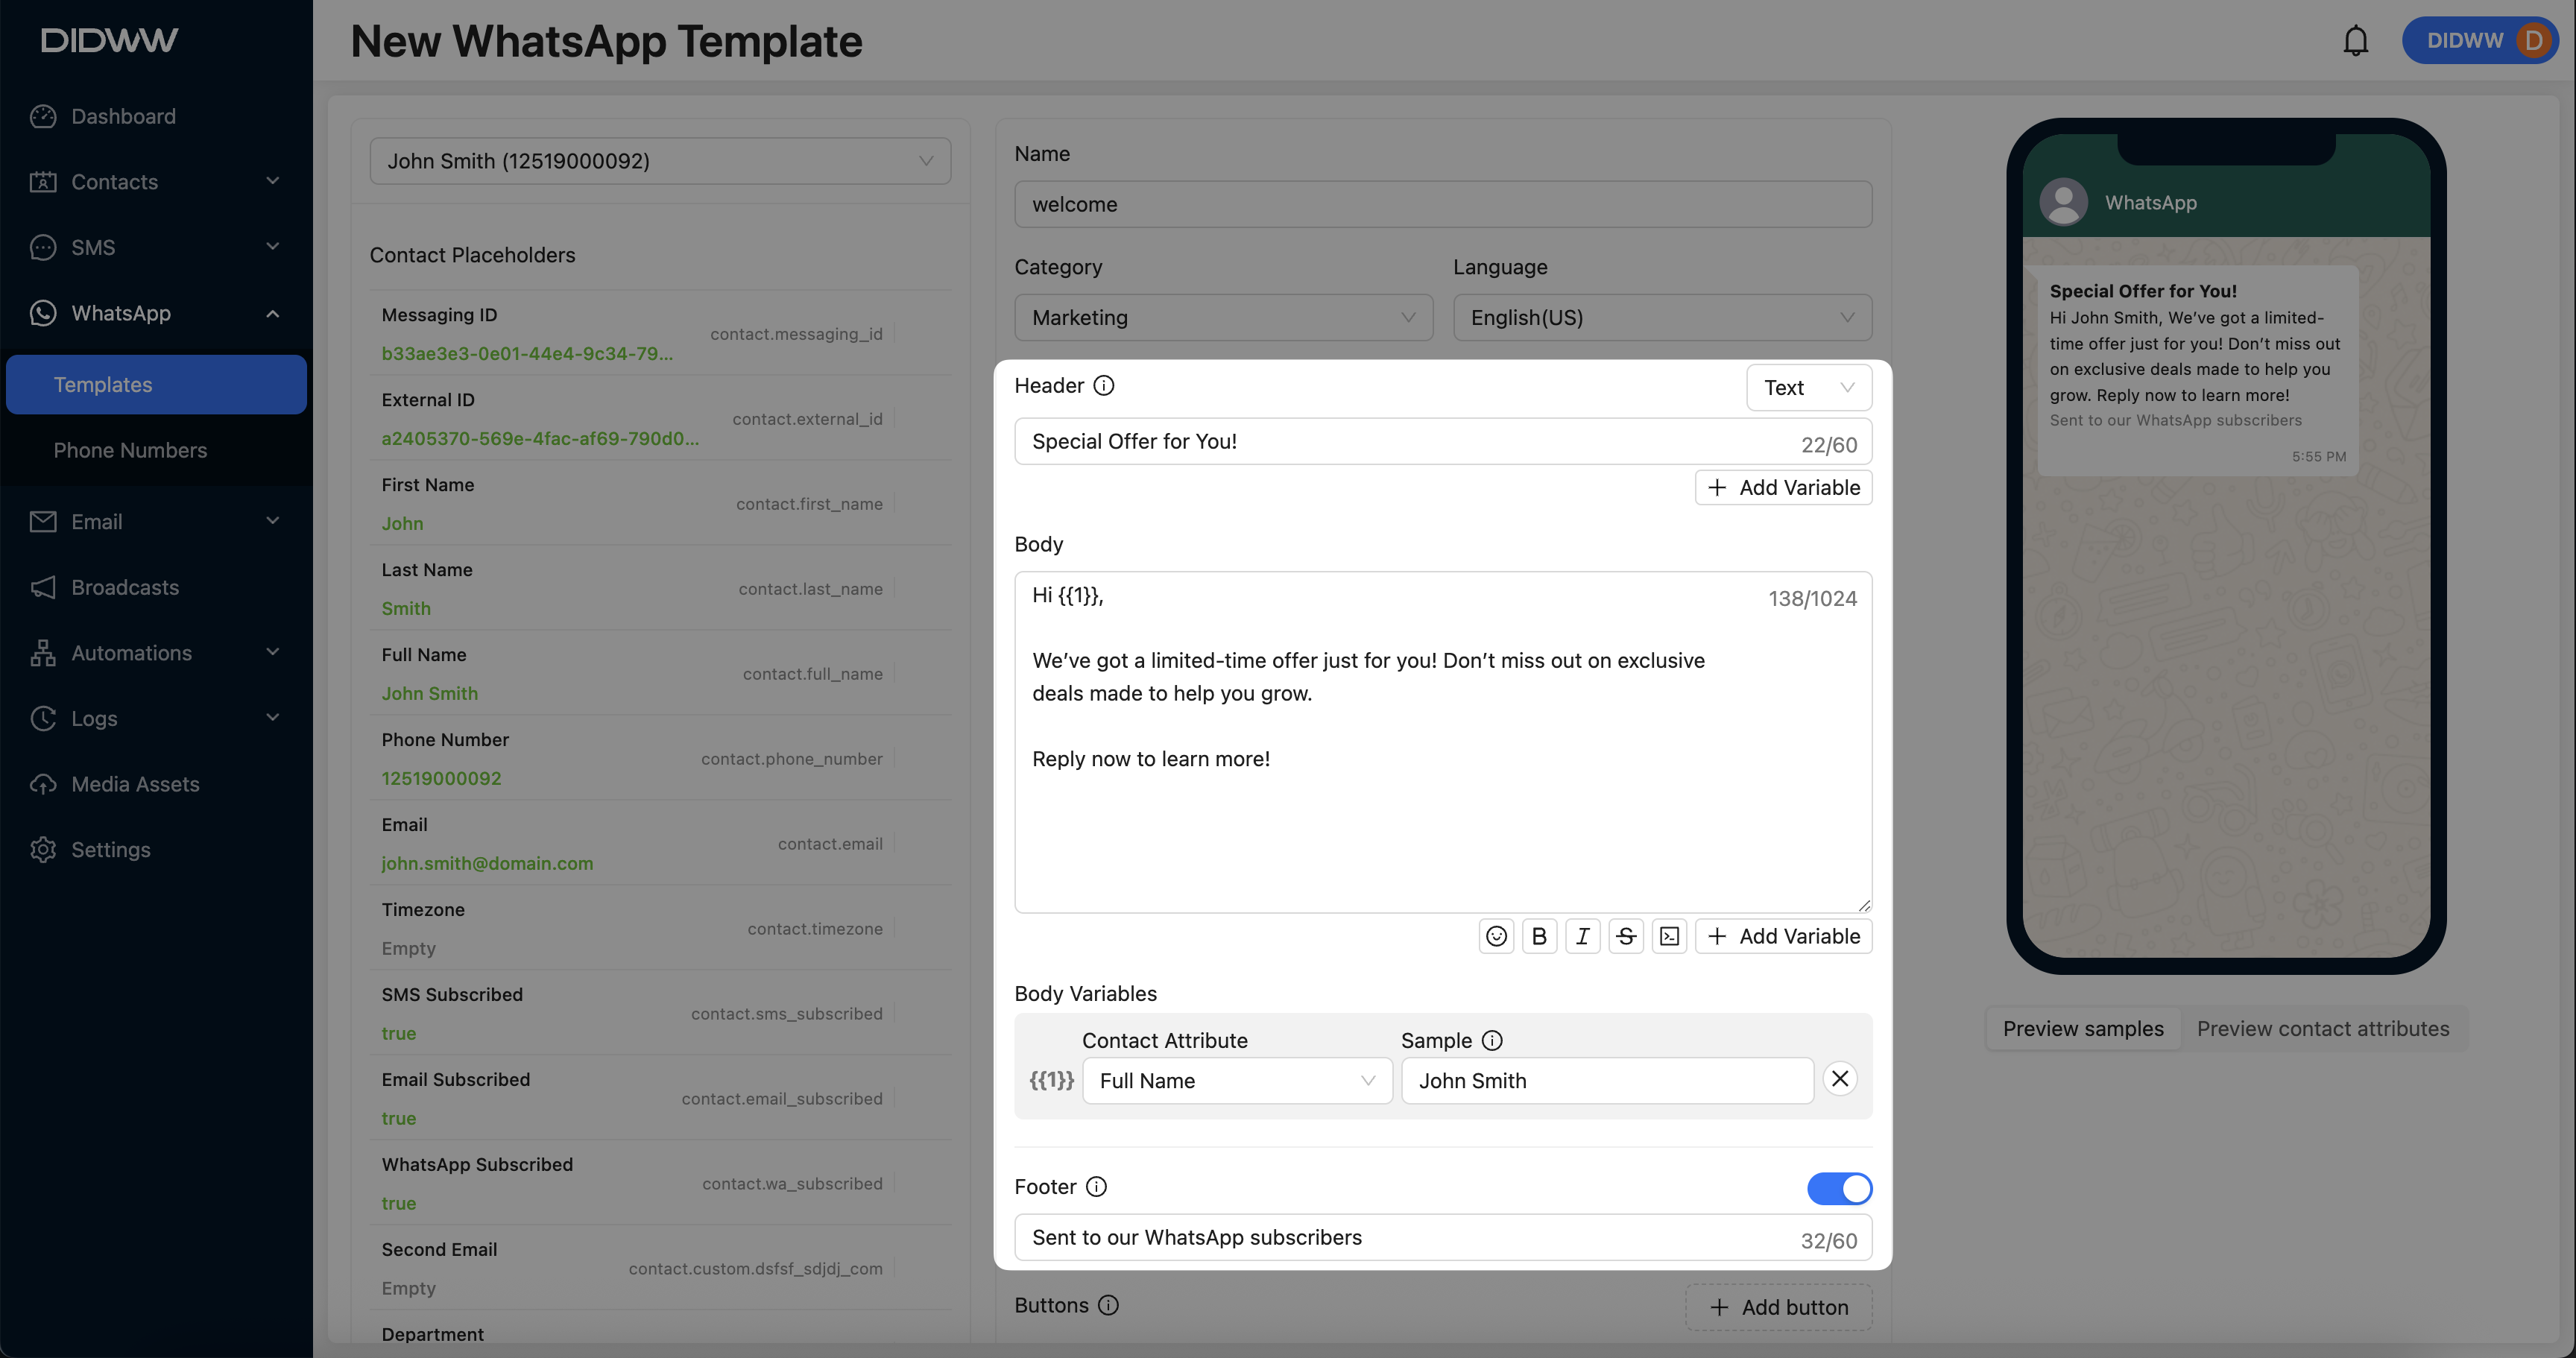
Task: Expand the SMS sidebar menu chevron
Action: coord(272,246)
